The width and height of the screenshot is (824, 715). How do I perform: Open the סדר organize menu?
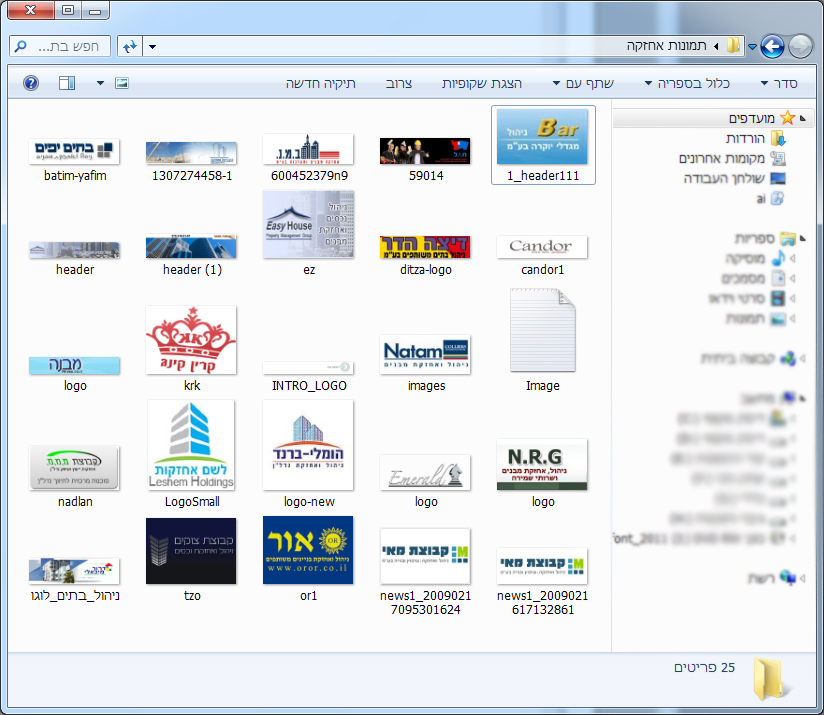[x=779, y=83]
